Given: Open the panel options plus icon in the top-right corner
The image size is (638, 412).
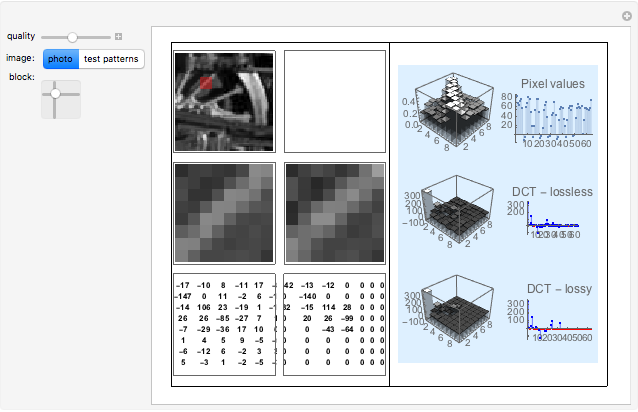Looking at the screenshot, I should click(x=626, y=16).
